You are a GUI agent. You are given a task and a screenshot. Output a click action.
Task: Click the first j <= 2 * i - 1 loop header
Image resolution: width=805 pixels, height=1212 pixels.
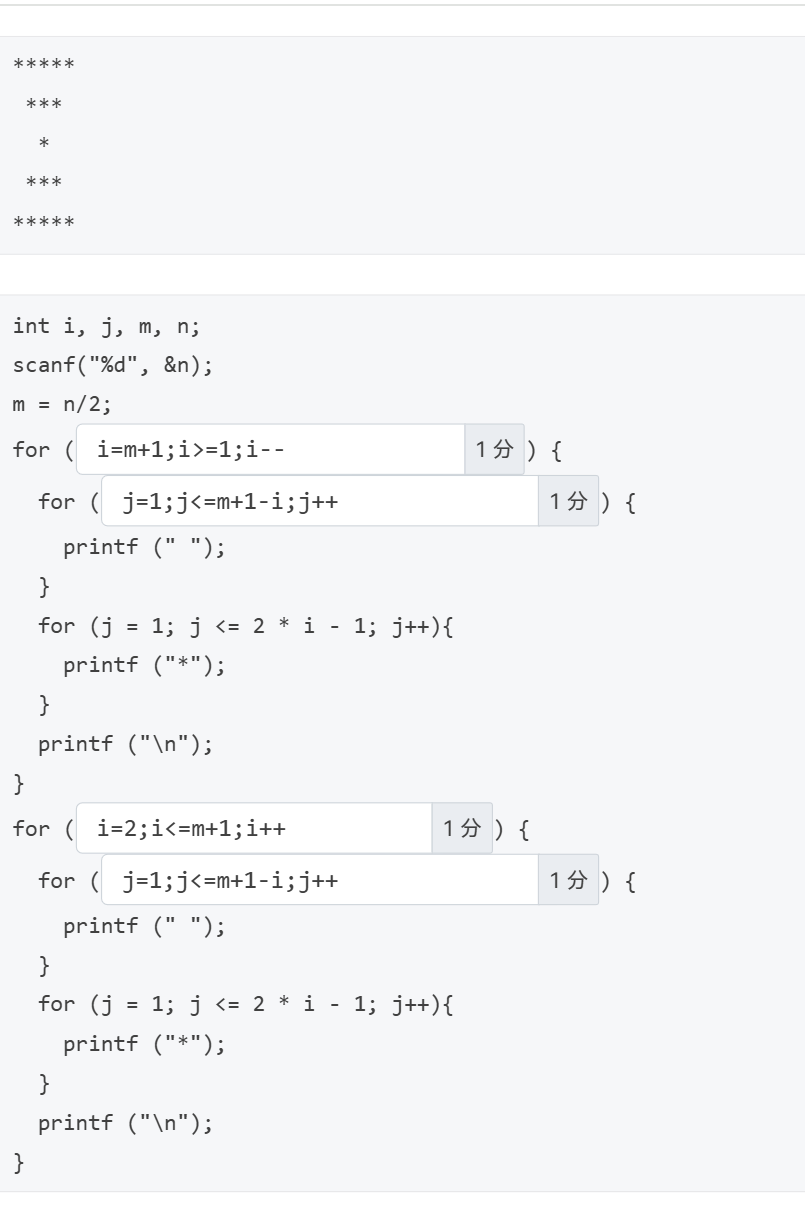246,626
